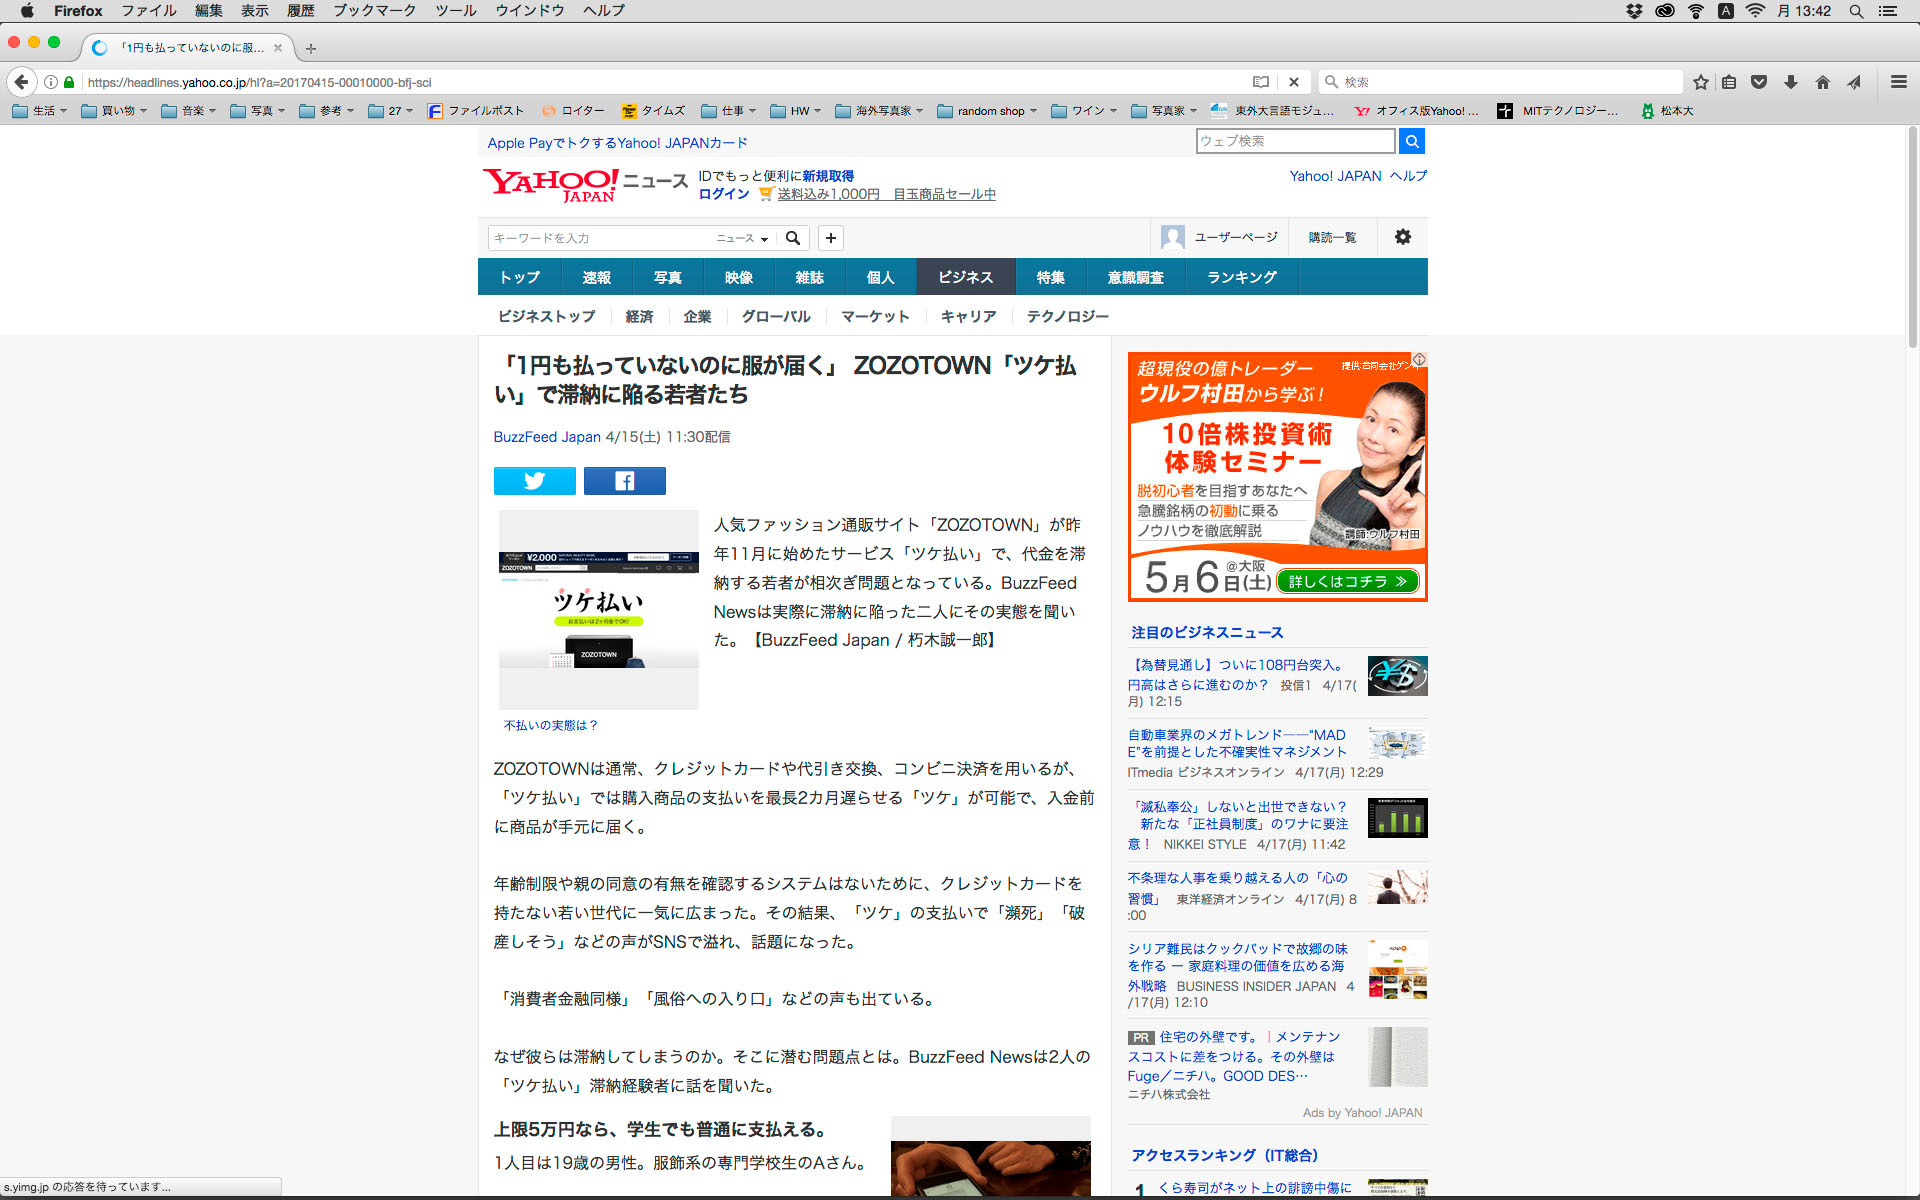Stop loading the page with X button
This screenshot has height=1200, width=1920.
click(1293, 82)
